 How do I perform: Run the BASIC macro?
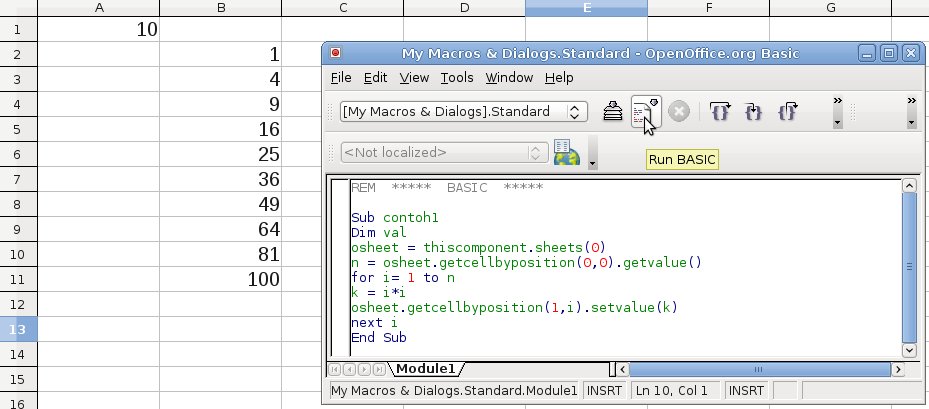click(x=645, y=112)
